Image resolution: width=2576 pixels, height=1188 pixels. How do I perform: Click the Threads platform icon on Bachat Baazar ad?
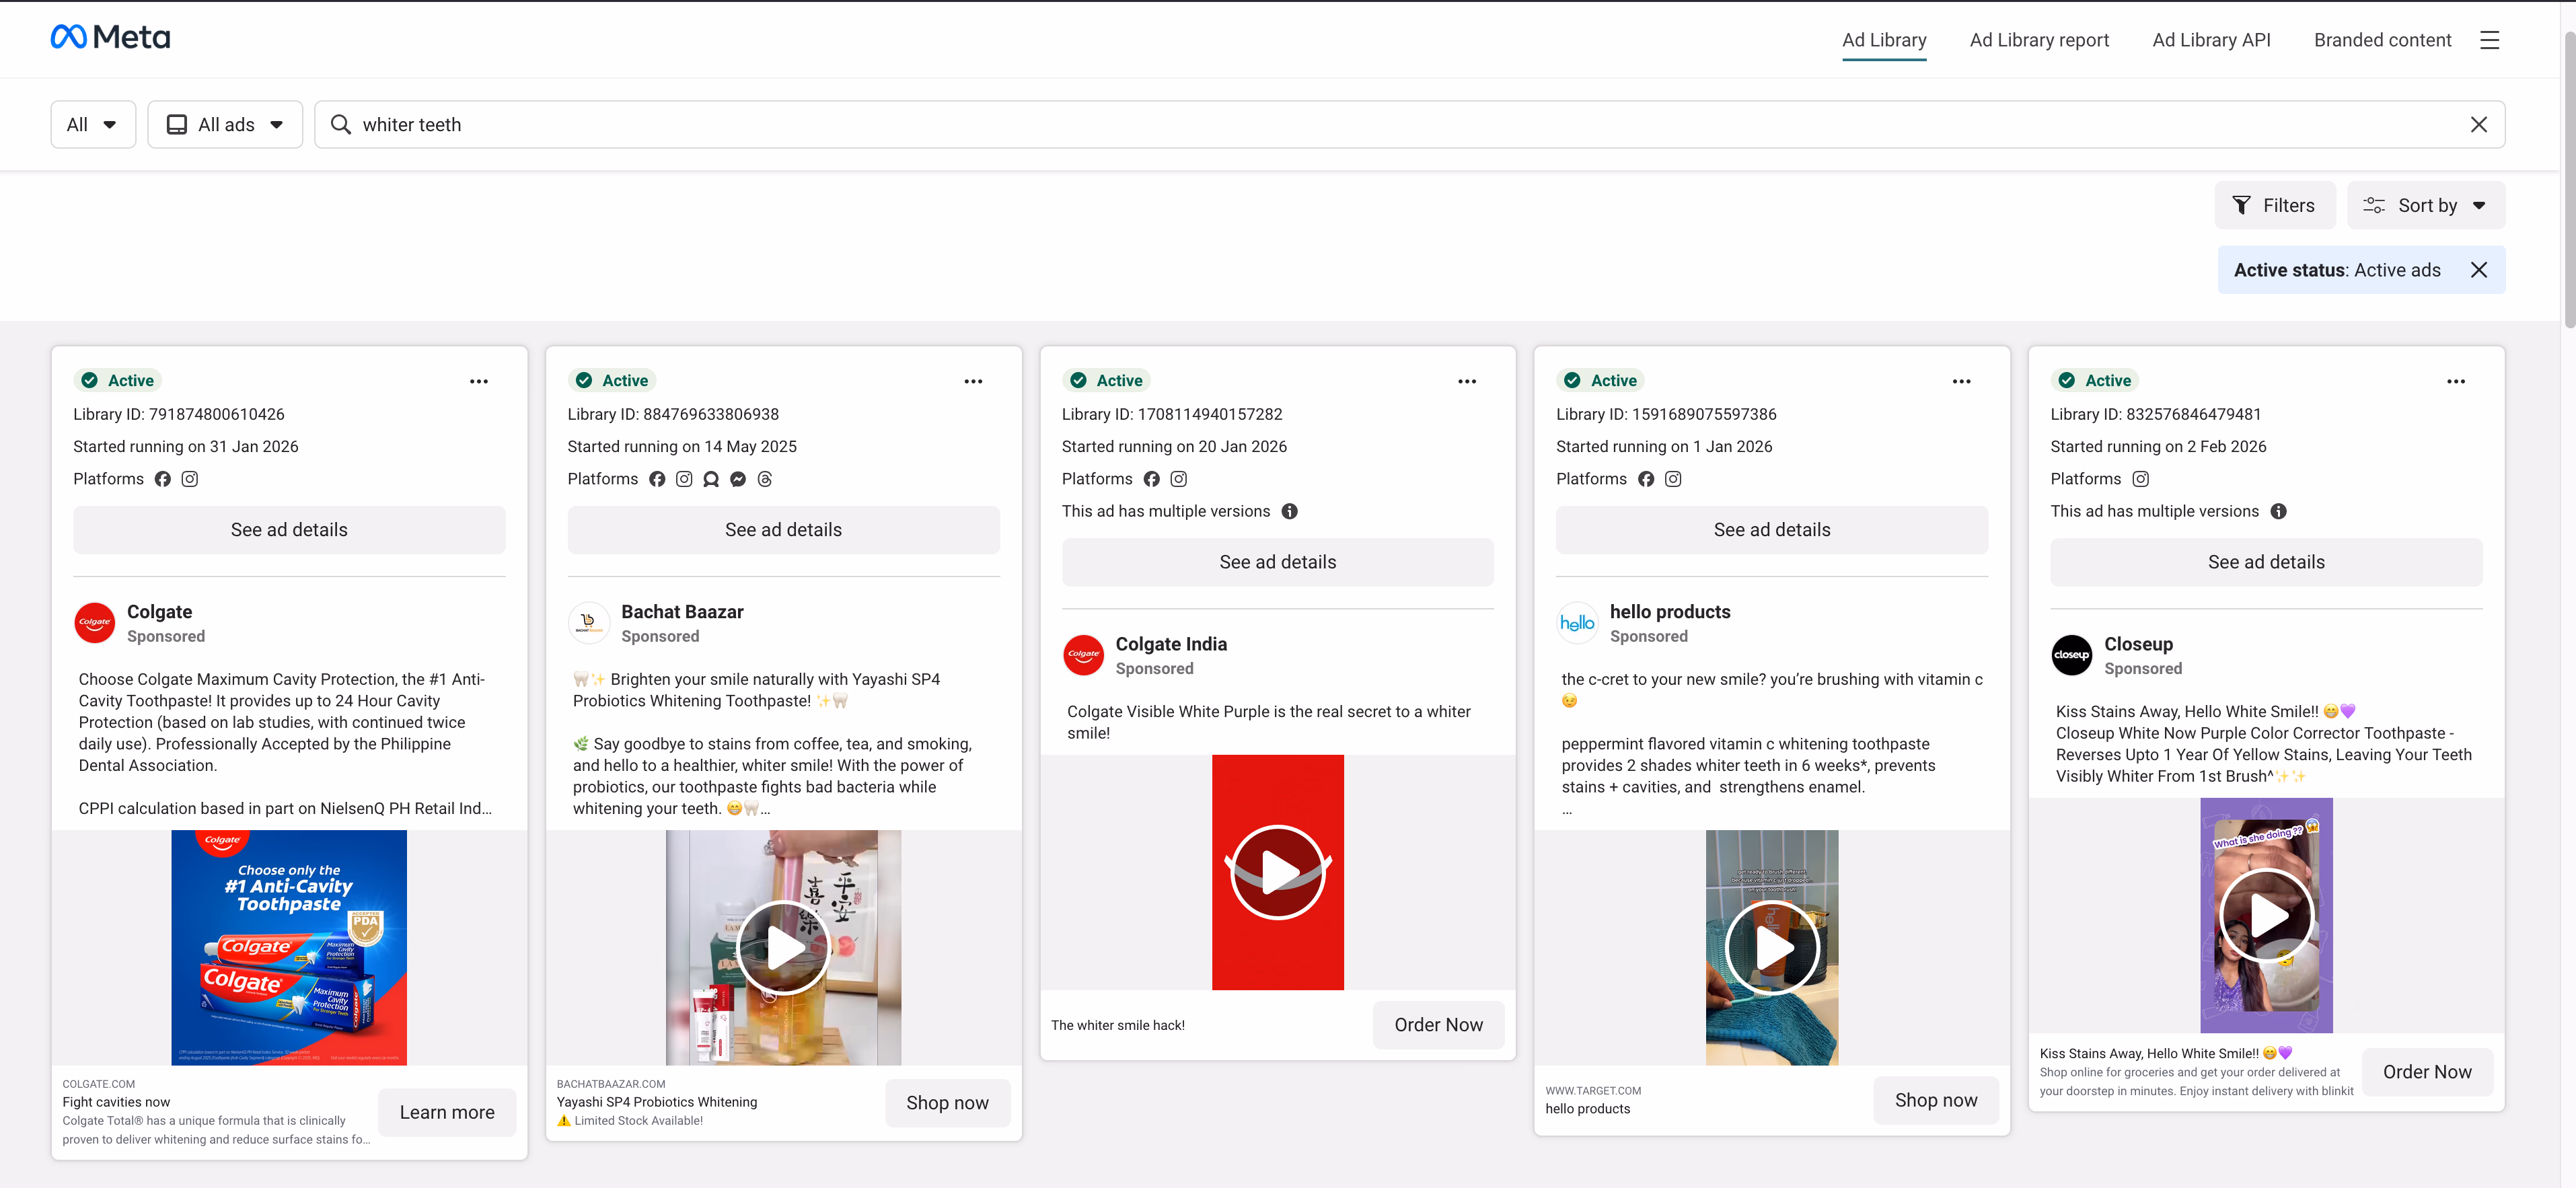pyautogui.click(x=765, y=480)
